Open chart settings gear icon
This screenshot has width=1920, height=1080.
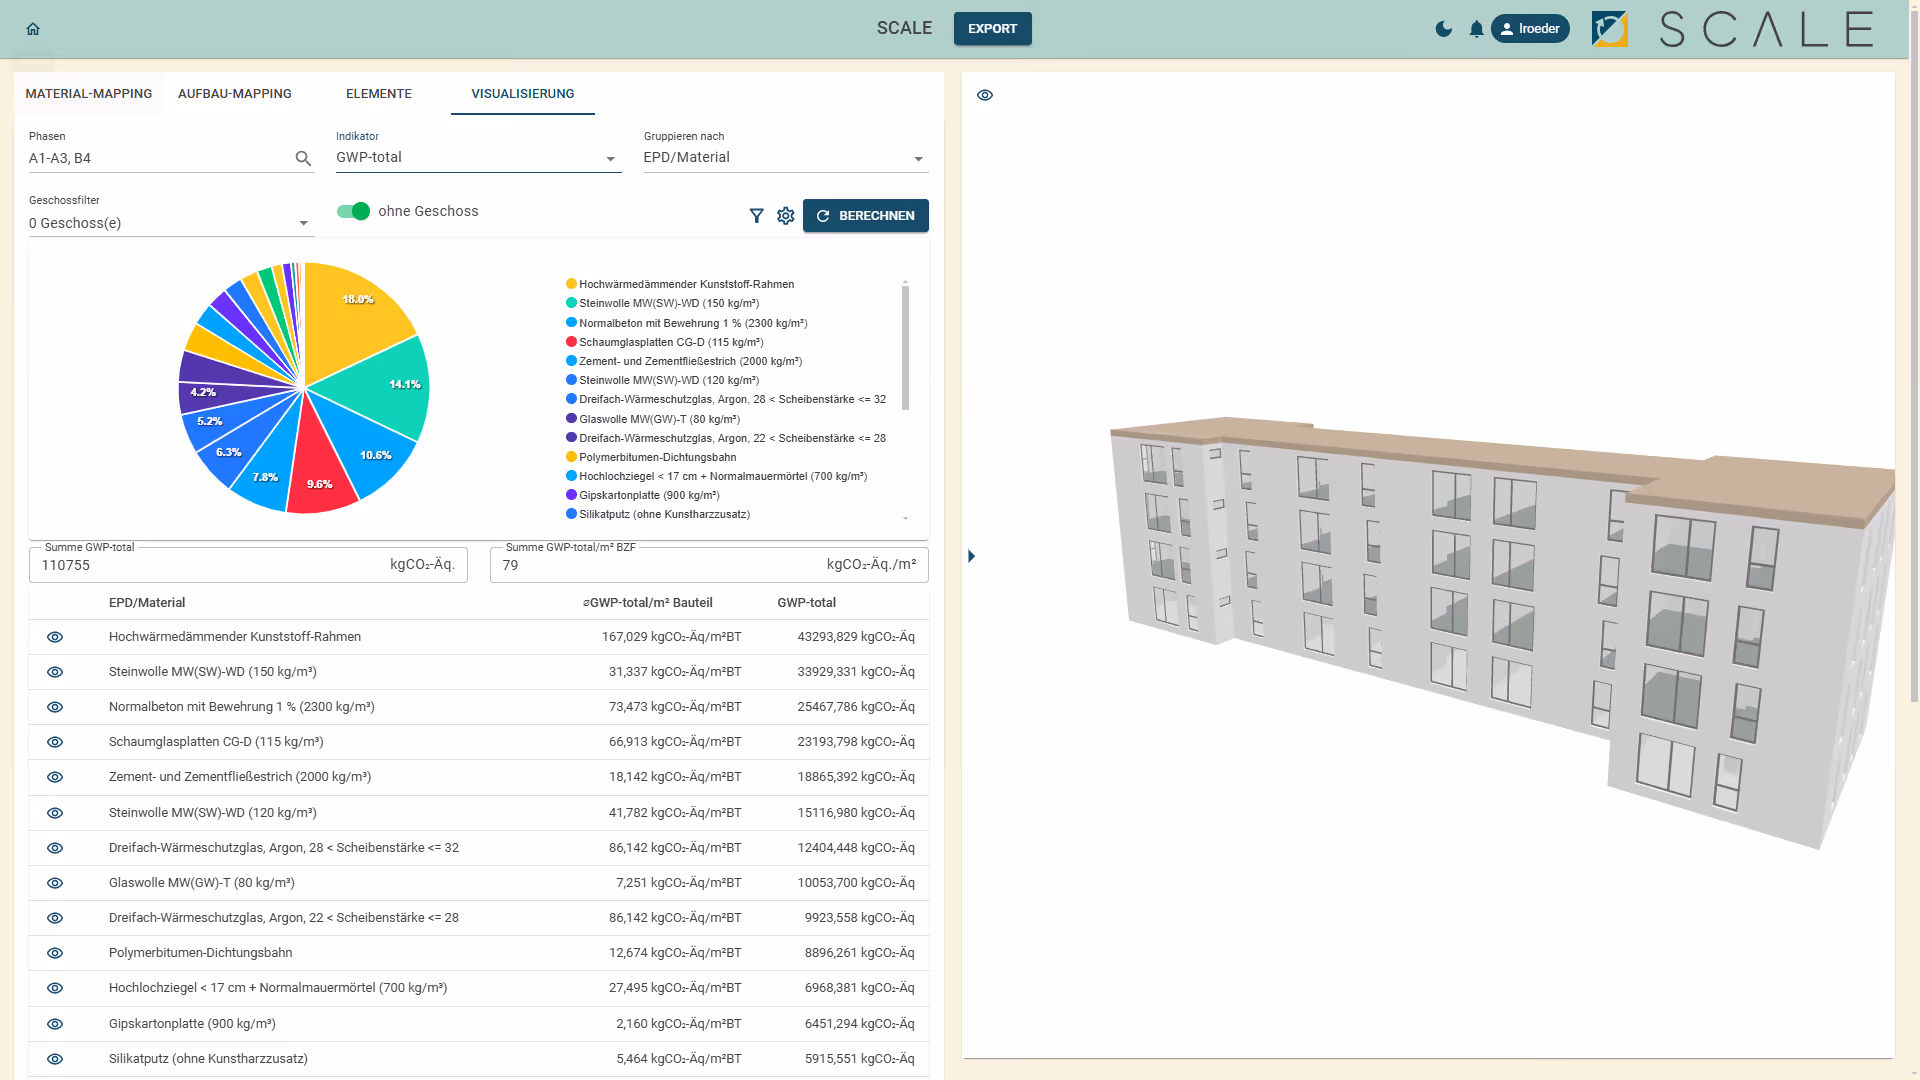(x=785, y=216)
